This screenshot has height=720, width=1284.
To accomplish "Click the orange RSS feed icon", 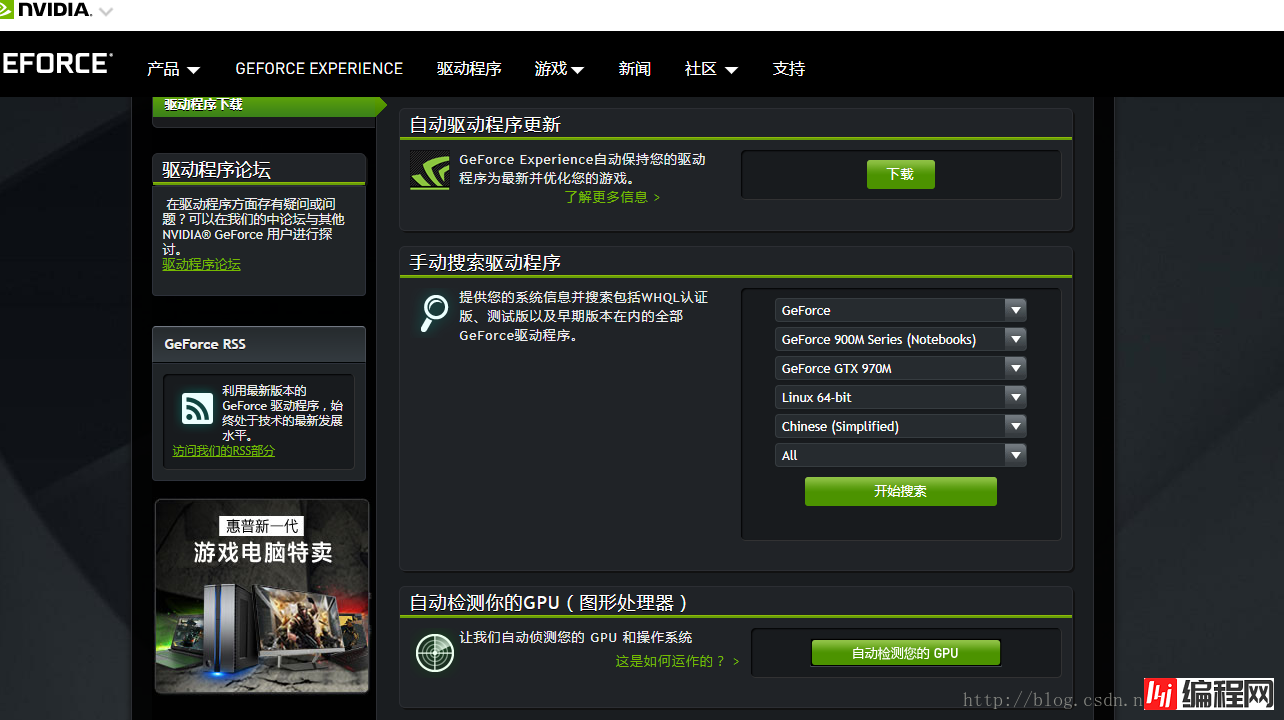I will point(196,408).
